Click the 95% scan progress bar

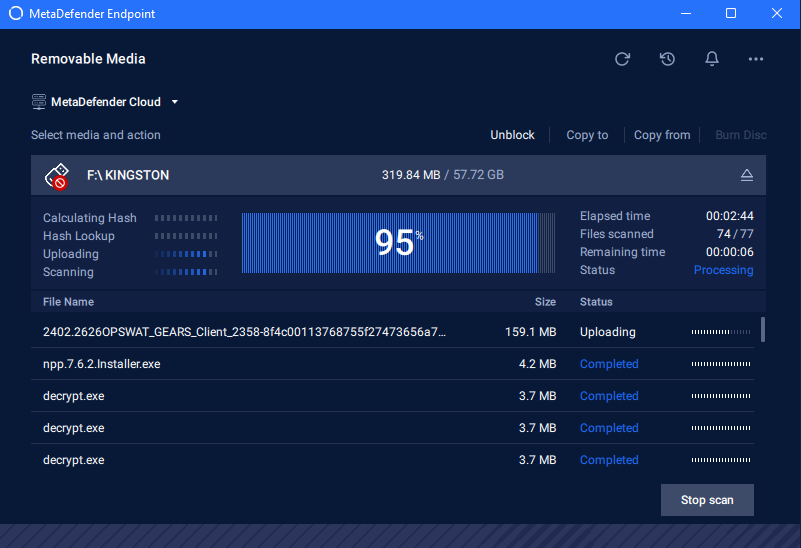tap(398, 243)
